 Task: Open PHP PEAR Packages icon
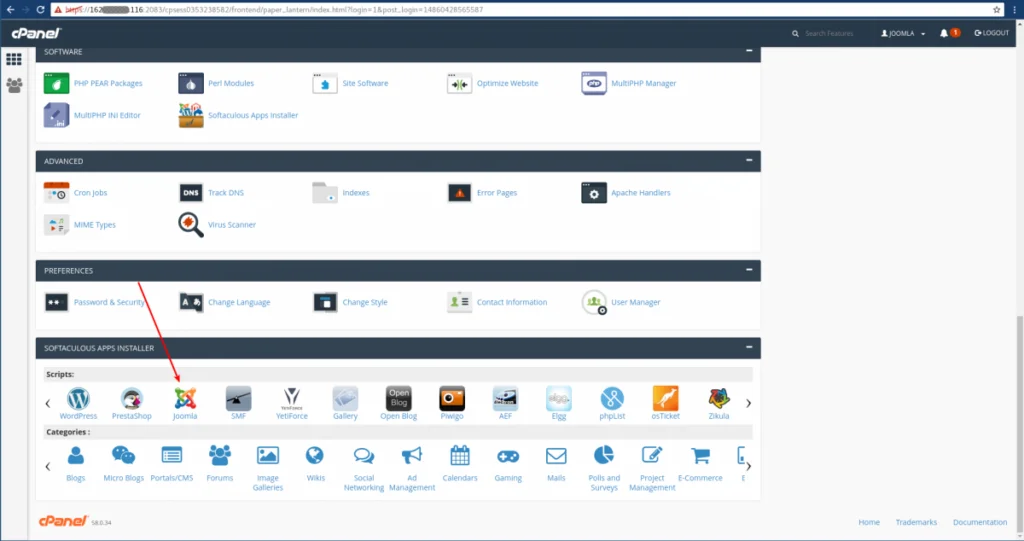57,84
